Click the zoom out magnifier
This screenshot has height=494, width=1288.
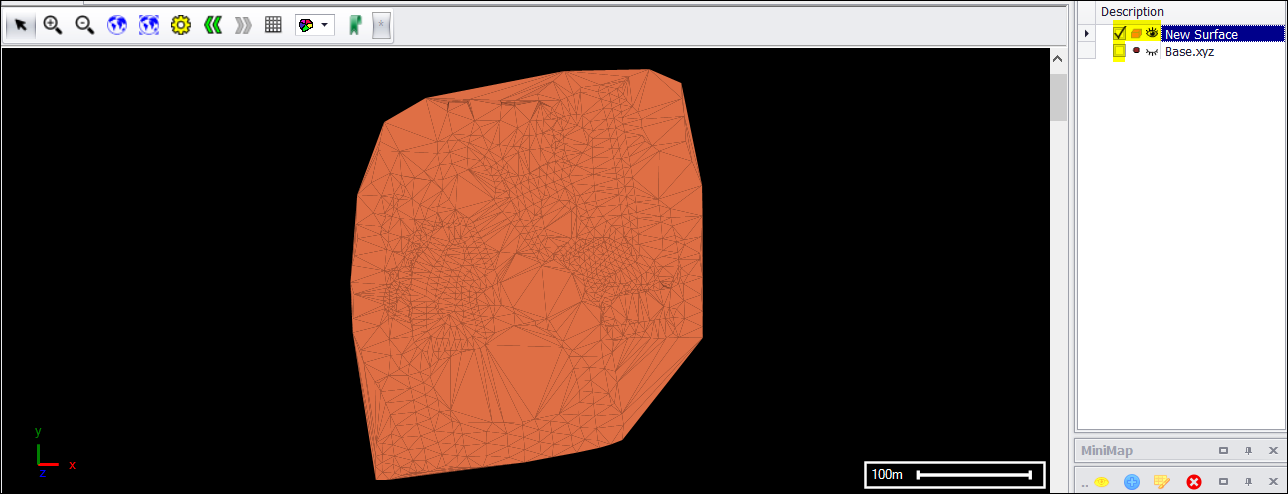85,26
